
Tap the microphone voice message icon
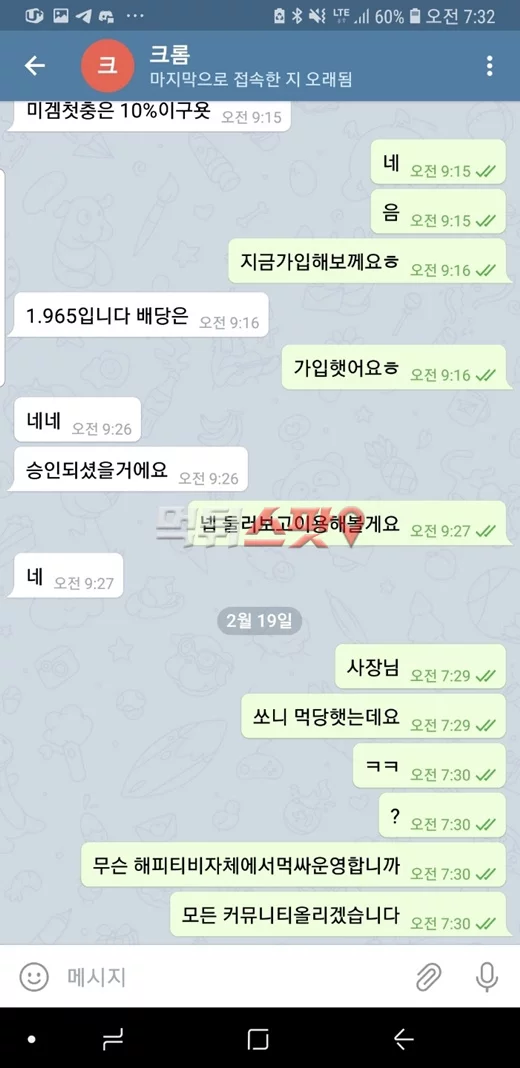click(x=486, y=977)
